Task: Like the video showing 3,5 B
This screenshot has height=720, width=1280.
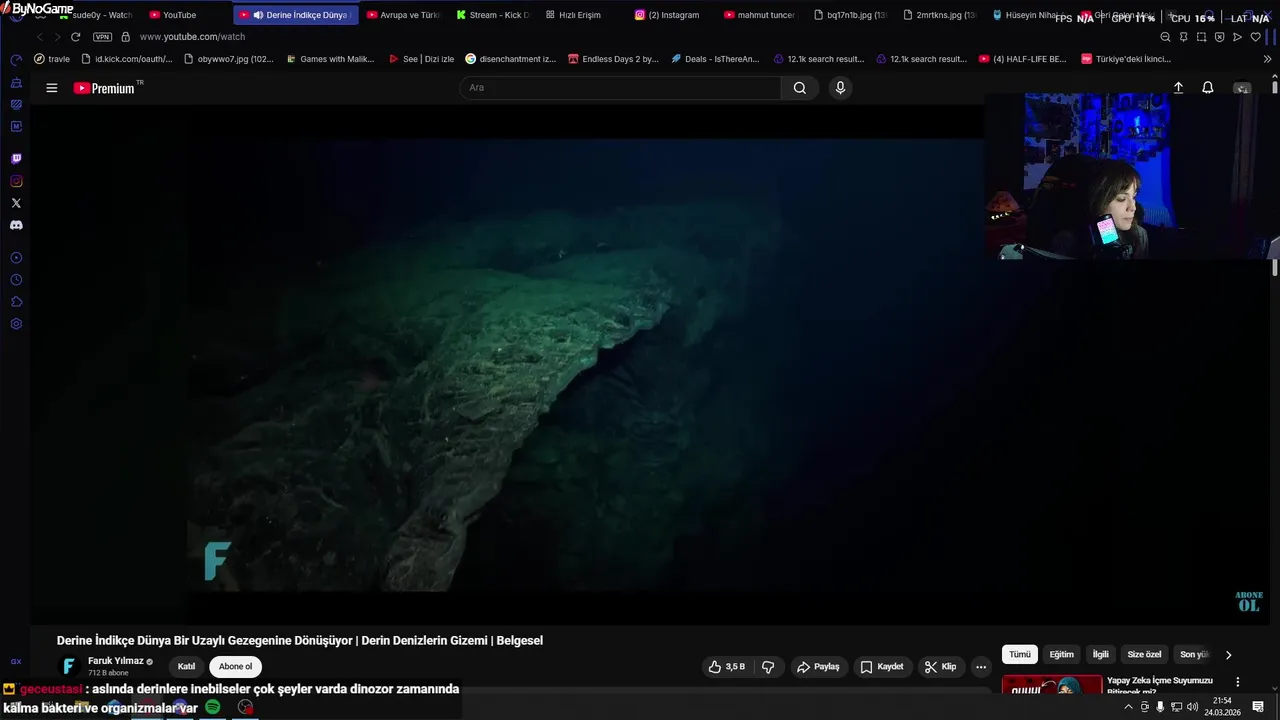Action: pyautogui.click(x=728, y=667)
